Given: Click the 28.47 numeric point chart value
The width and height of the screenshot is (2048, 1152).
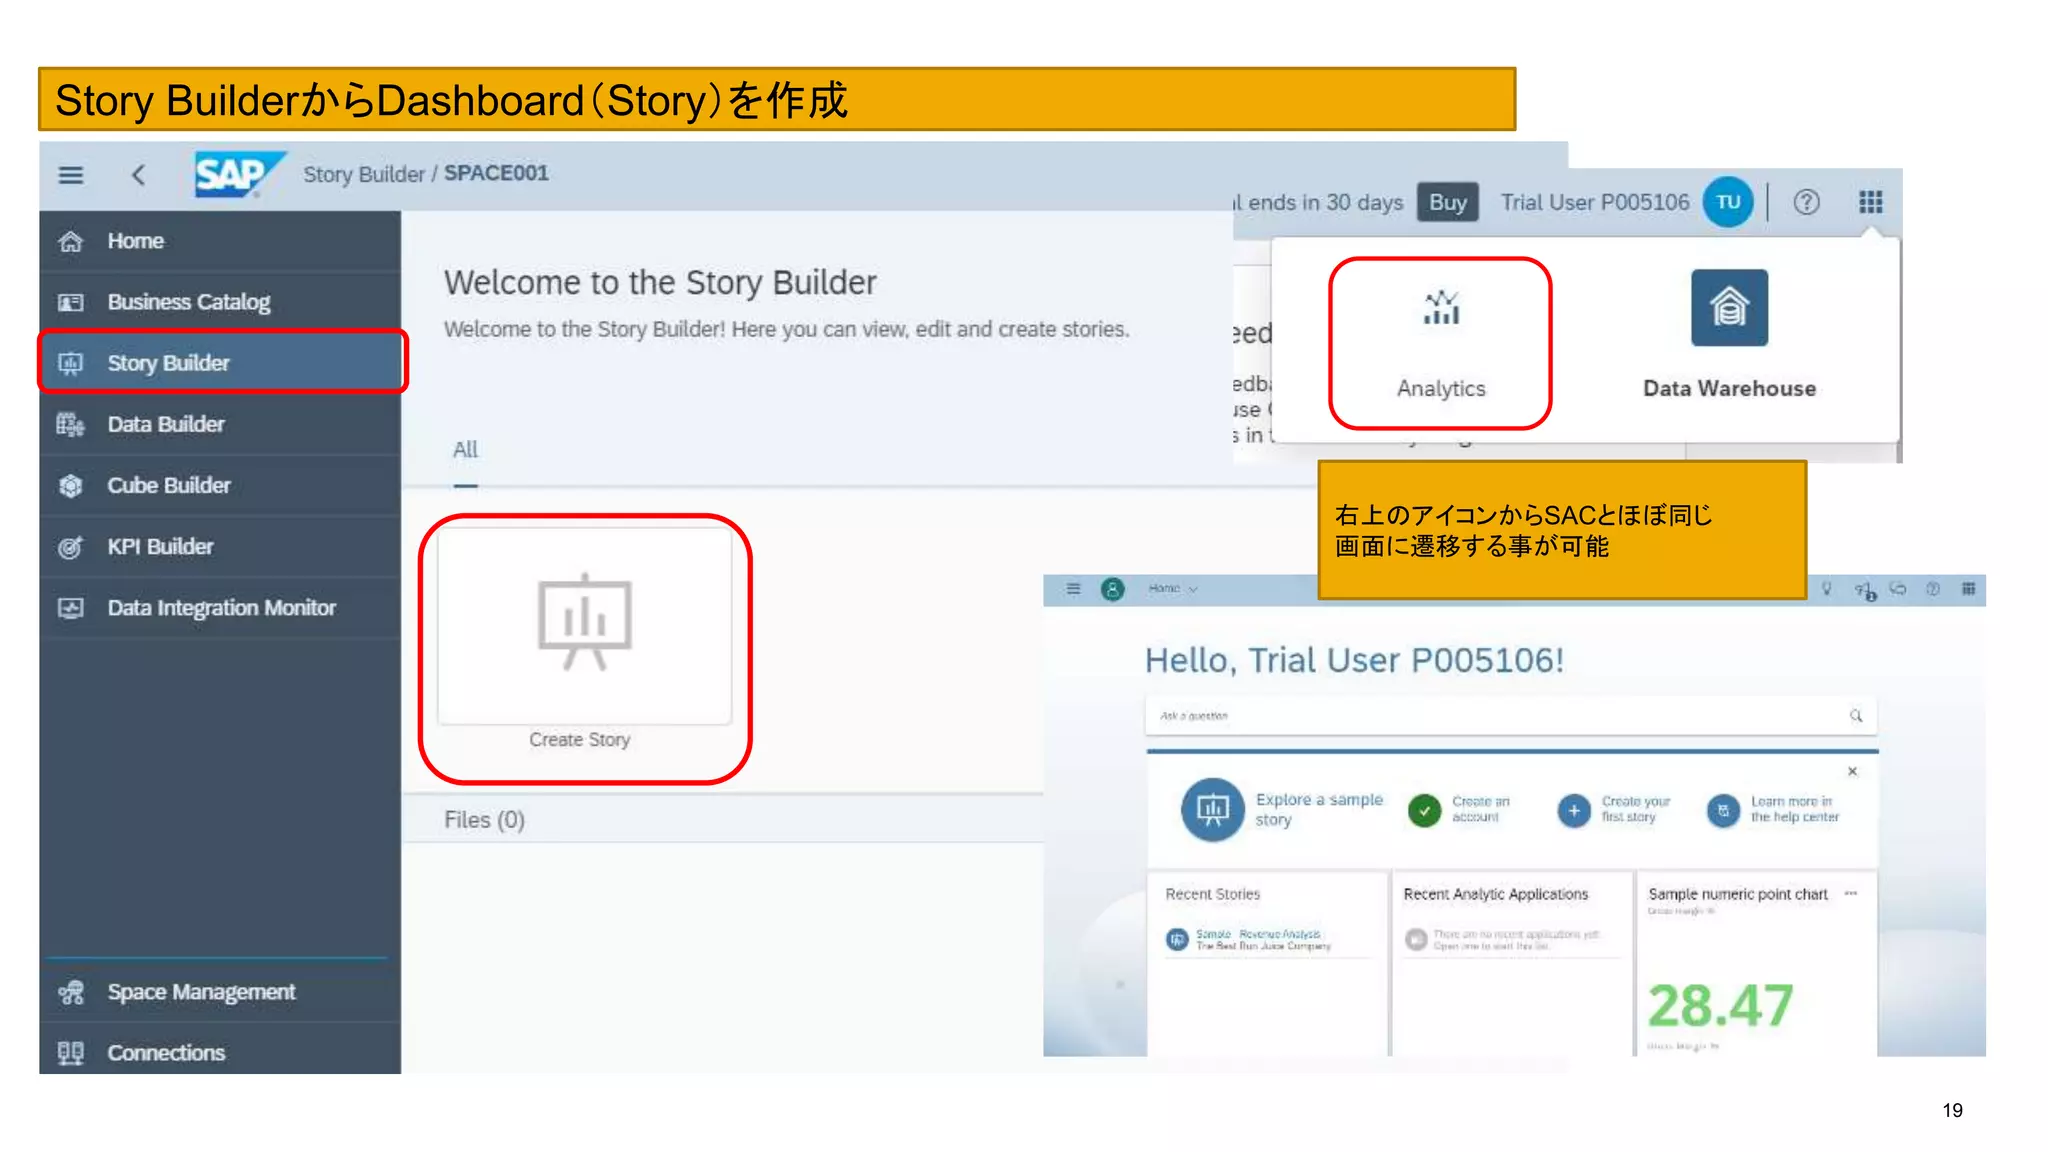Looking at the screenshot, I should tap(1720, 1005).
